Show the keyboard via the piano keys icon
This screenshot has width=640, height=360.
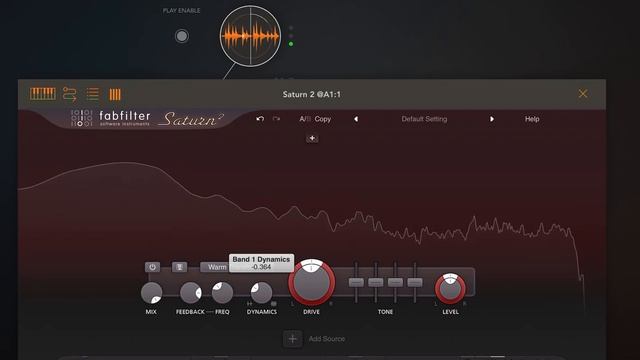point(43,94)
